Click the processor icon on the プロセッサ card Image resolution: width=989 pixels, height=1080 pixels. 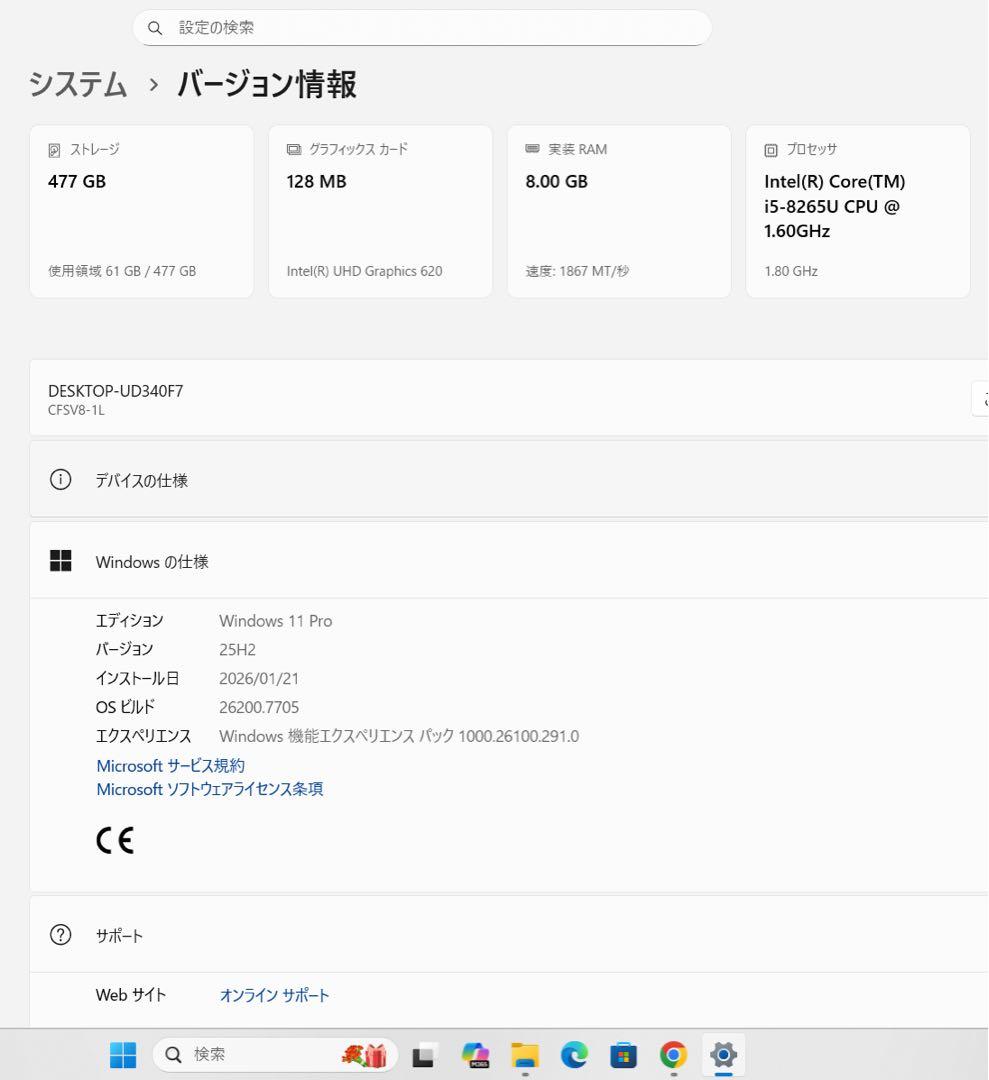pyautogui.click(x=770, y=149)
